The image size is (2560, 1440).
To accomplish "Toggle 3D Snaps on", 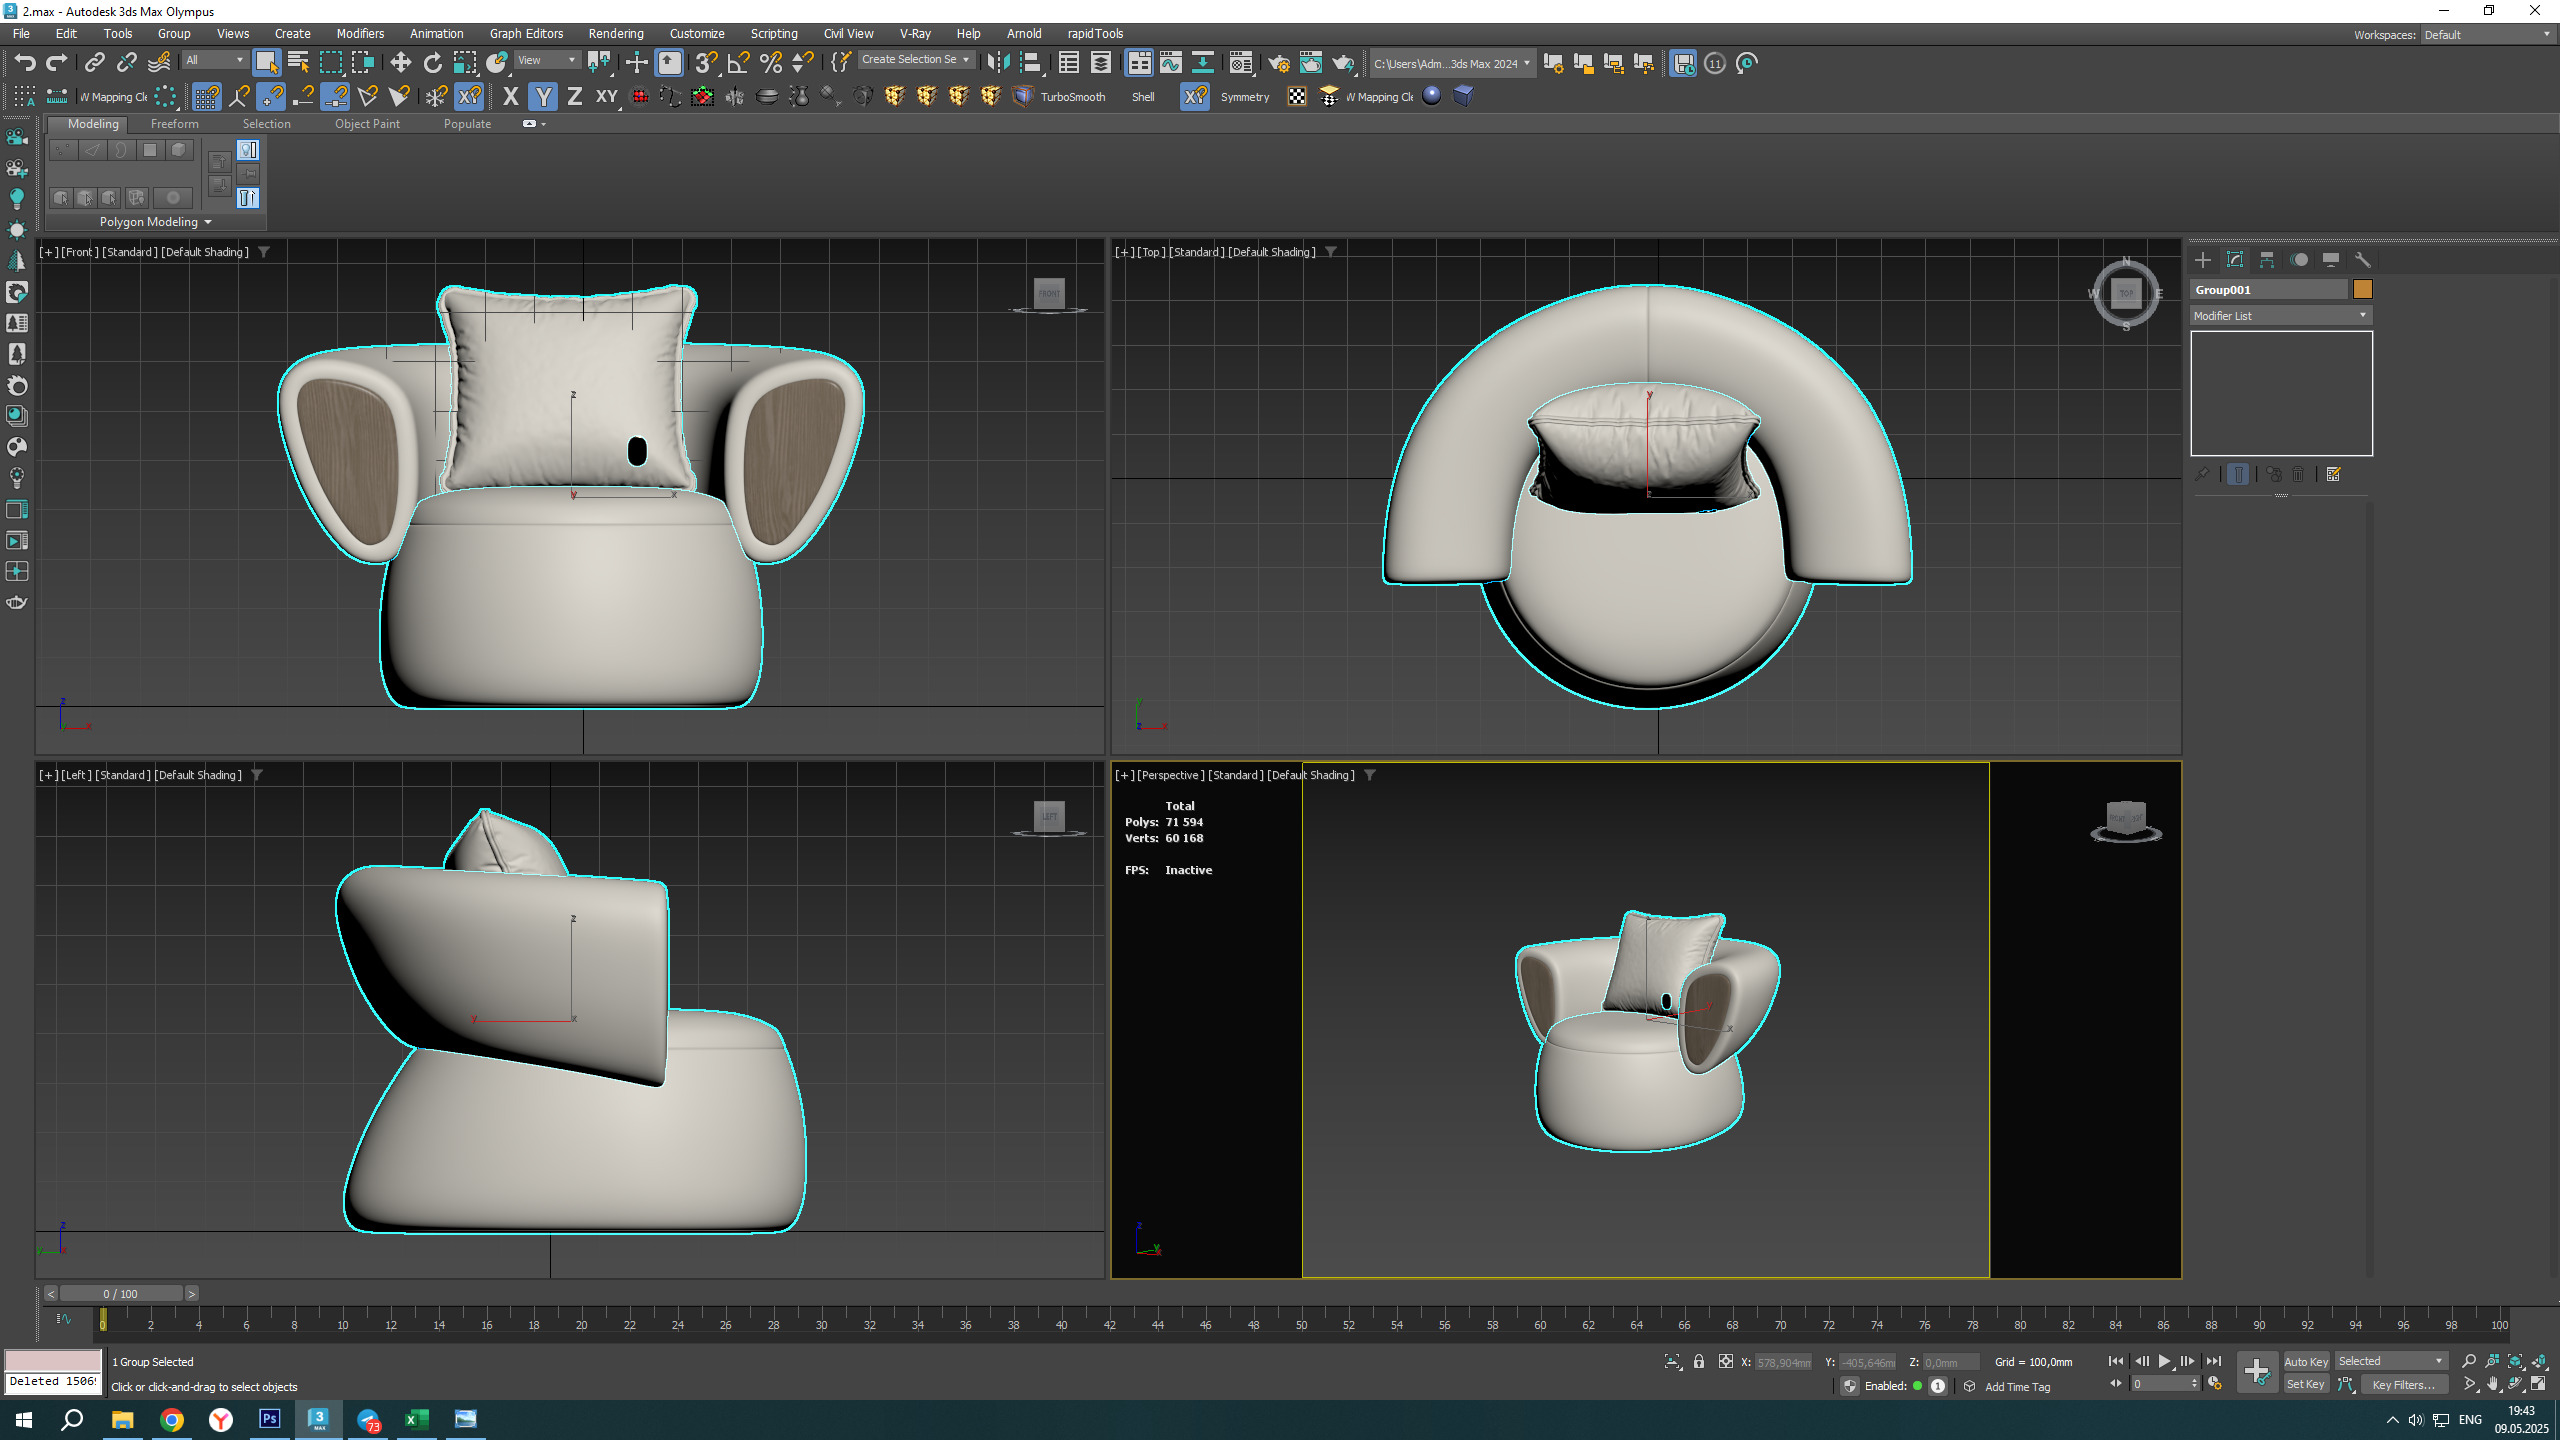I will click(706, 63).
